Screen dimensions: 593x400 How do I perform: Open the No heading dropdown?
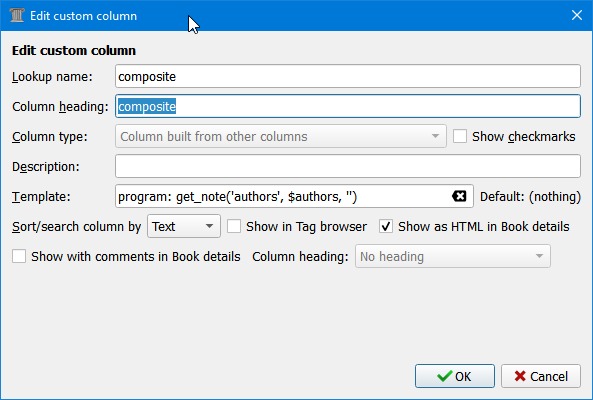[x=453, y=256]
